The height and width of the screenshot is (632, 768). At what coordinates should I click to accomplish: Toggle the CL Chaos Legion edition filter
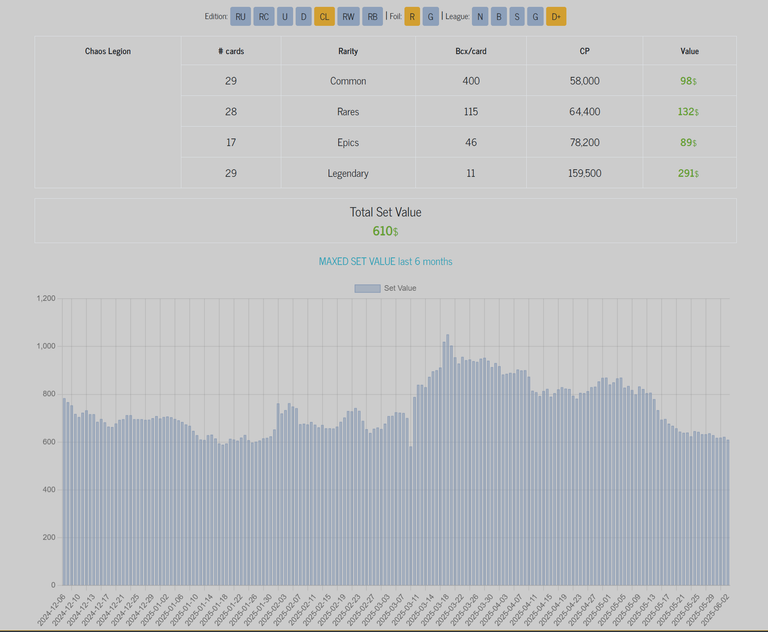(324, 17)
